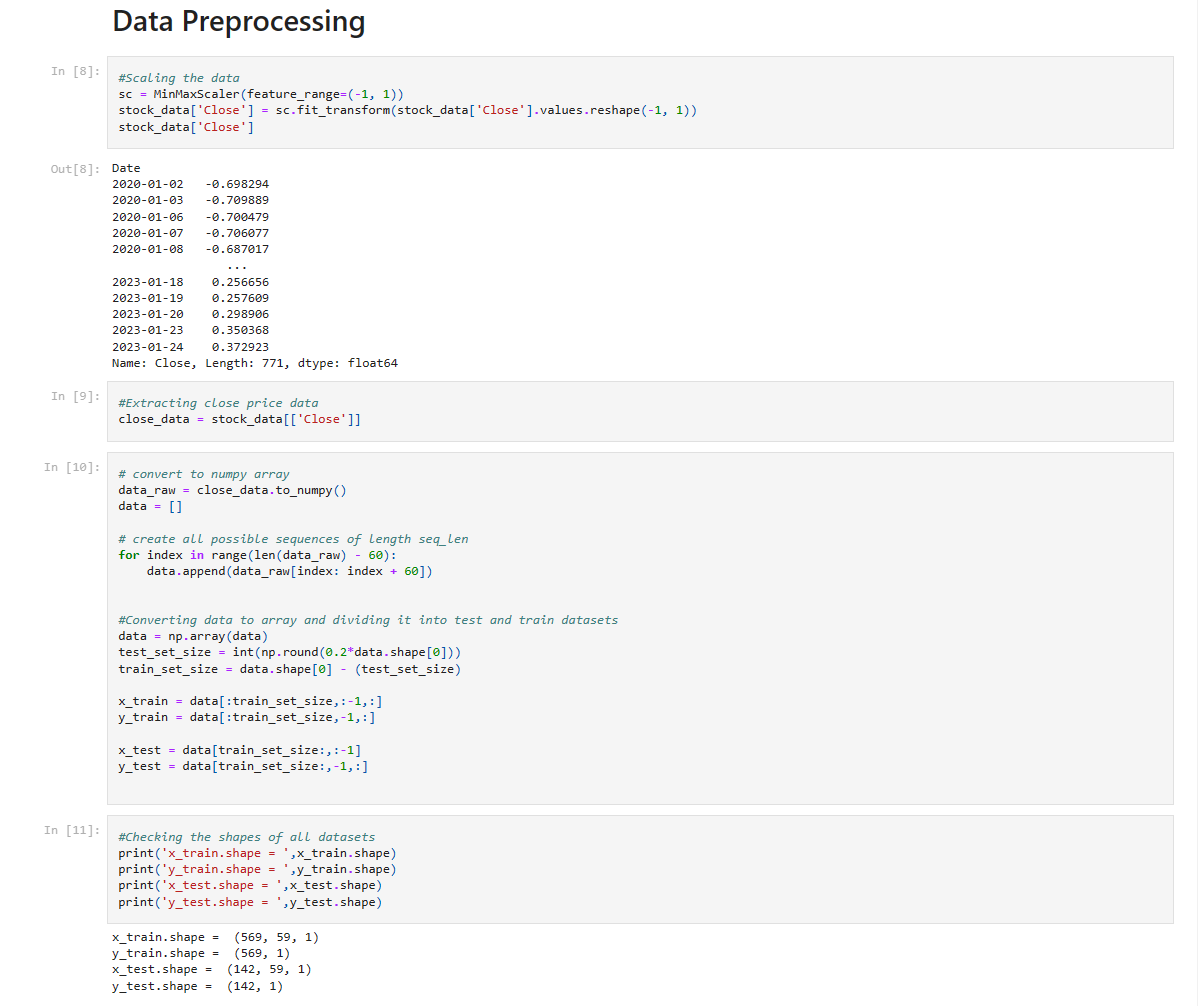Click the truncated ellipsis in the output
1198x1006 pixels.
coord(237,266)
